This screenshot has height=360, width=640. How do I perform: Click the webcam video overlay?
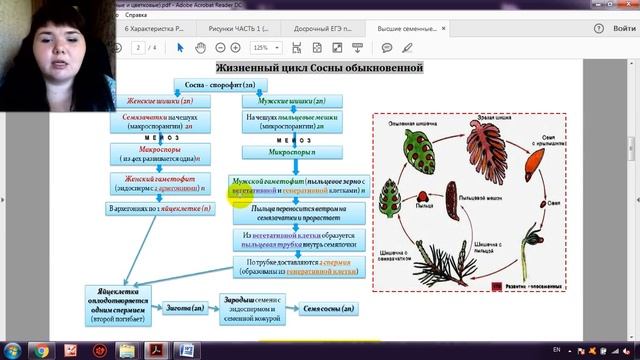click(58, 56)
